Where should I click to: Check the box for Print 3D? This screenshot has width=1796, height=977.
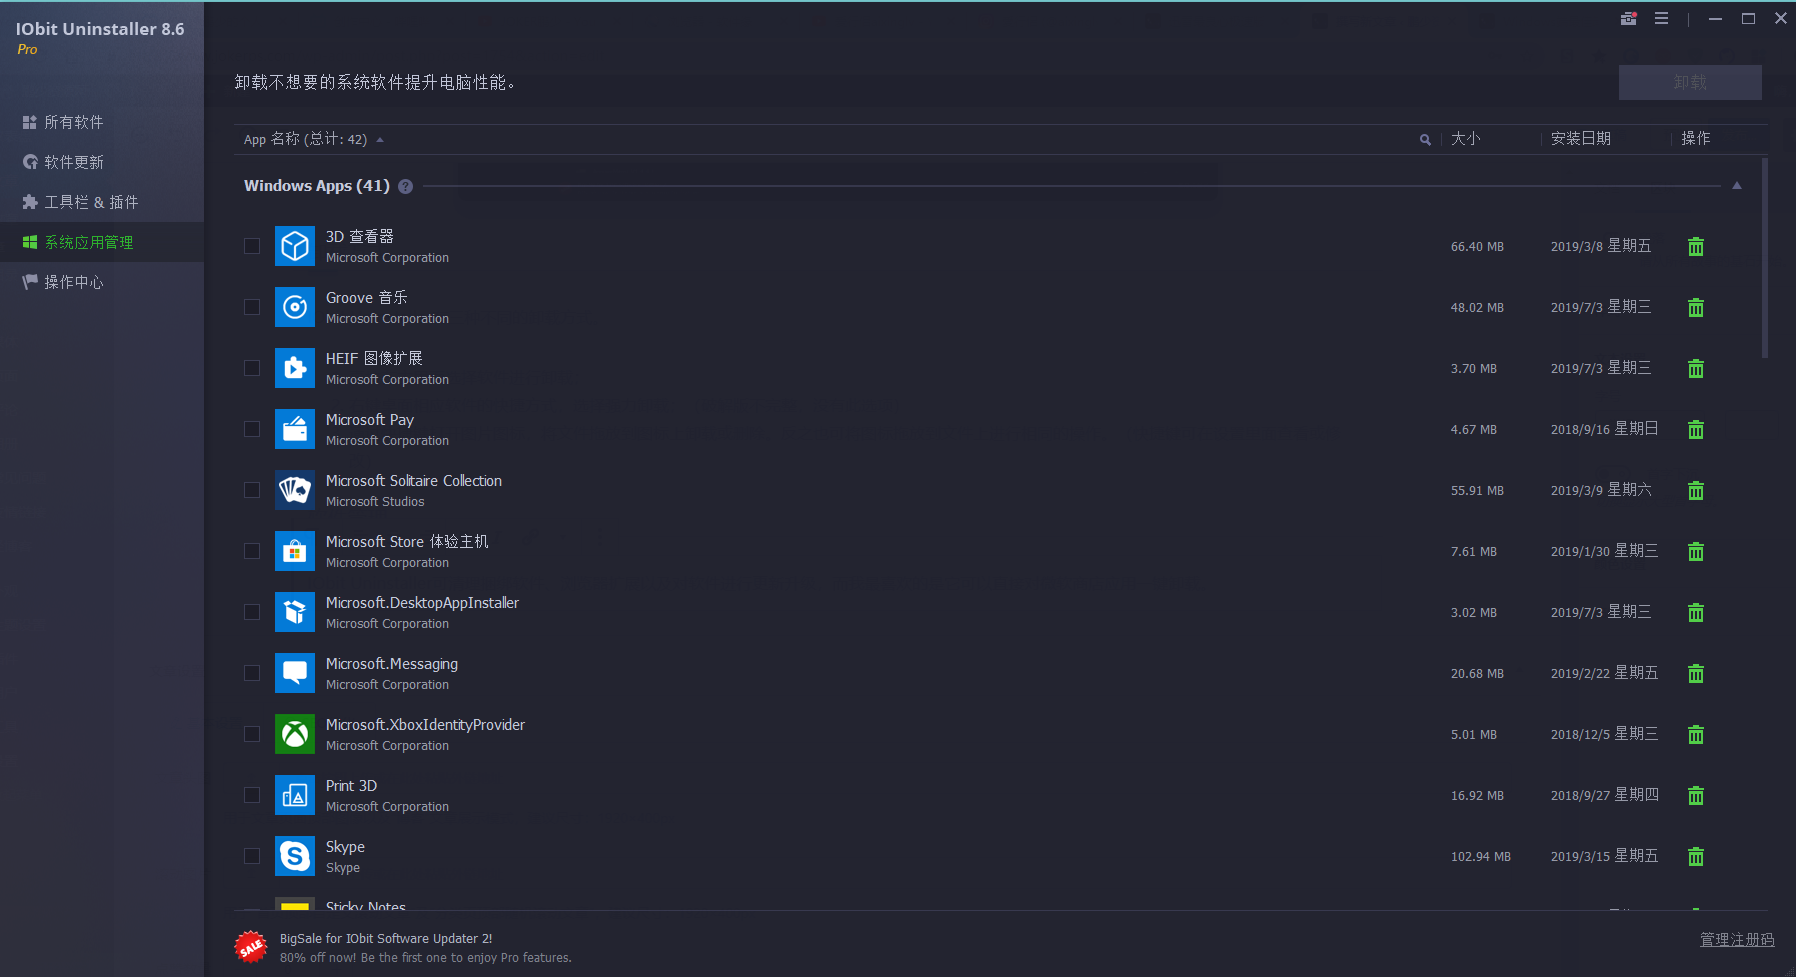pyautogui.click(x=252, y=795)
